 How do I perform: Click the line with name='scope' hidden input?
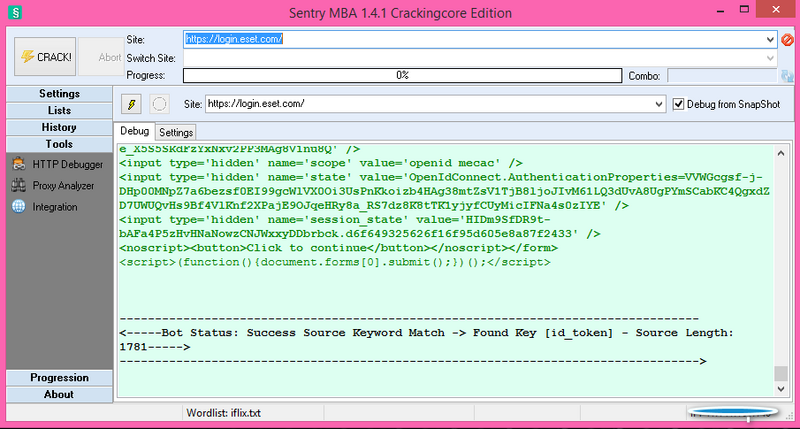point(321,163)
